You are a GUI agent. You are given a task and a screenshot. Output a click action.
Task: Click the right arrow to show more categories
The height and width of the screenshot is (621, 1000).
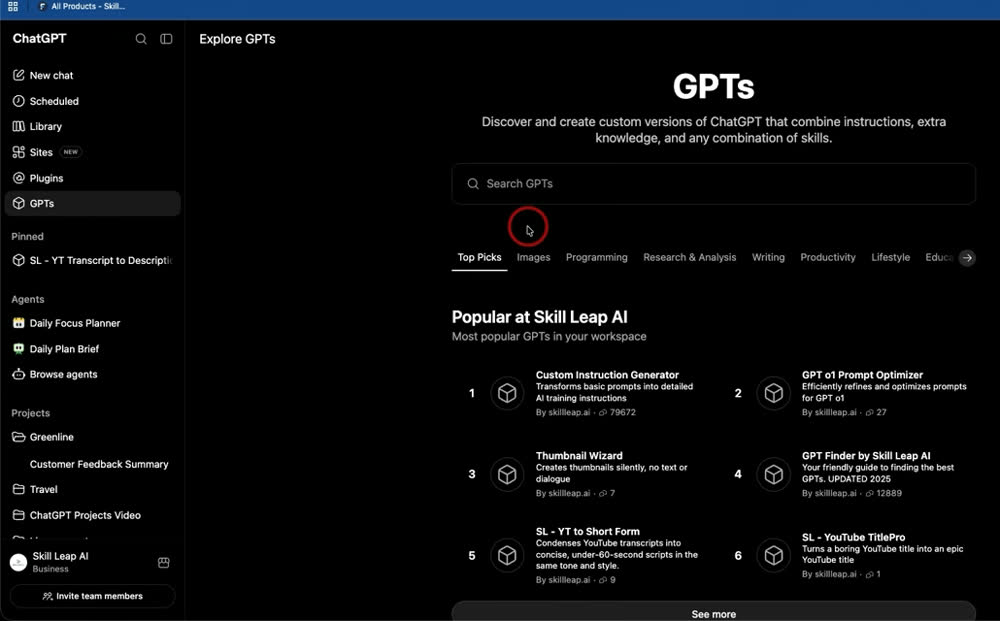coord(967,258)
